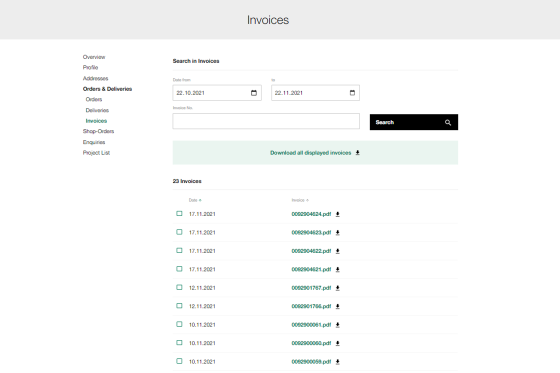Open invoice link 0092904621.pdf

[x=311, y=269]
